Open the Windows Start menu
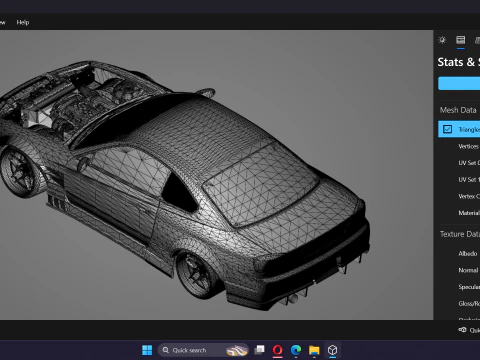Viewport: 480px width, 360px height. pyautogui.click(x=147, y=350)
